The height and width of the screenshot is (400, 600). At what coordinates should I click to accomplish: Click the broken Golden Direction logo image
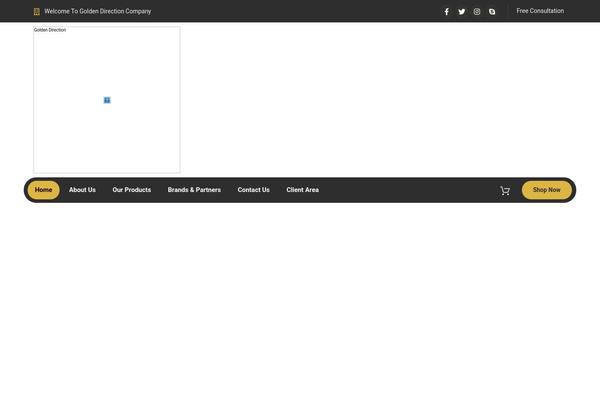[x=107, y=100]
